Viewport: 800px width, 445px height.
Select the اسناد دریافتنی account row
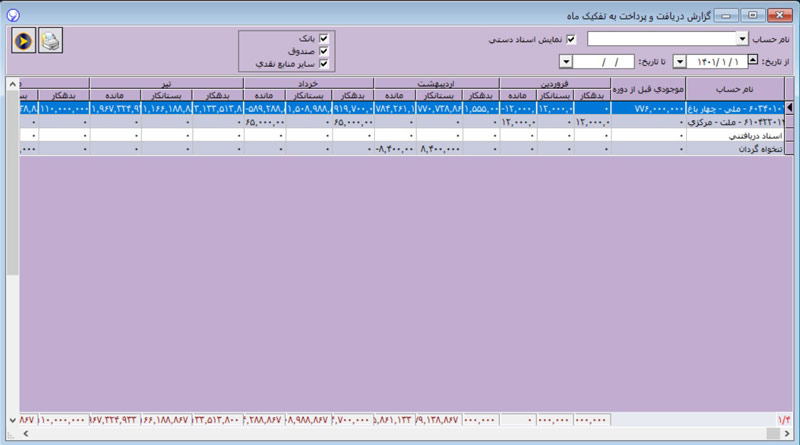pos(734,135)
